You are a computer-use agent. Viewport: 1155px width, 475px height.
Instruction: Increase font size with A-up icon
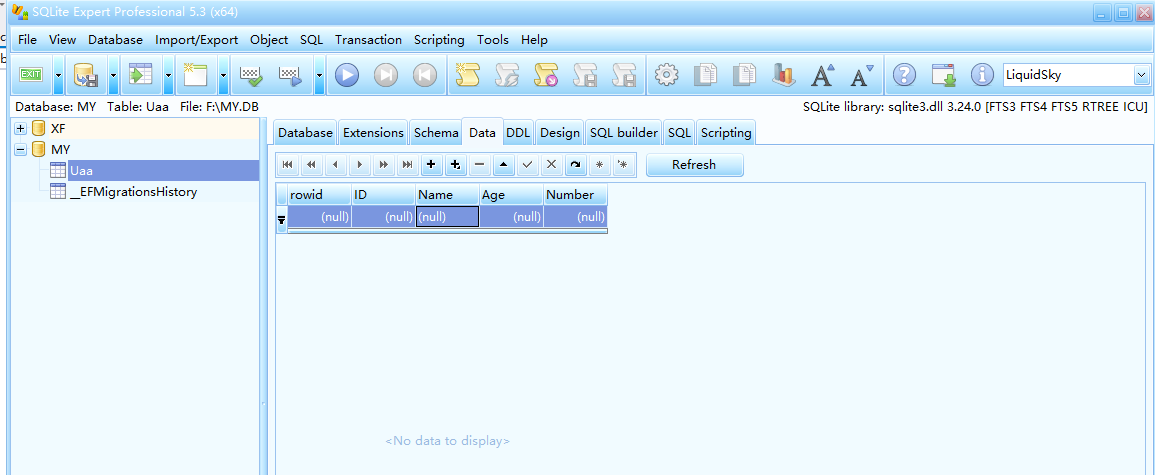point(823,74)
